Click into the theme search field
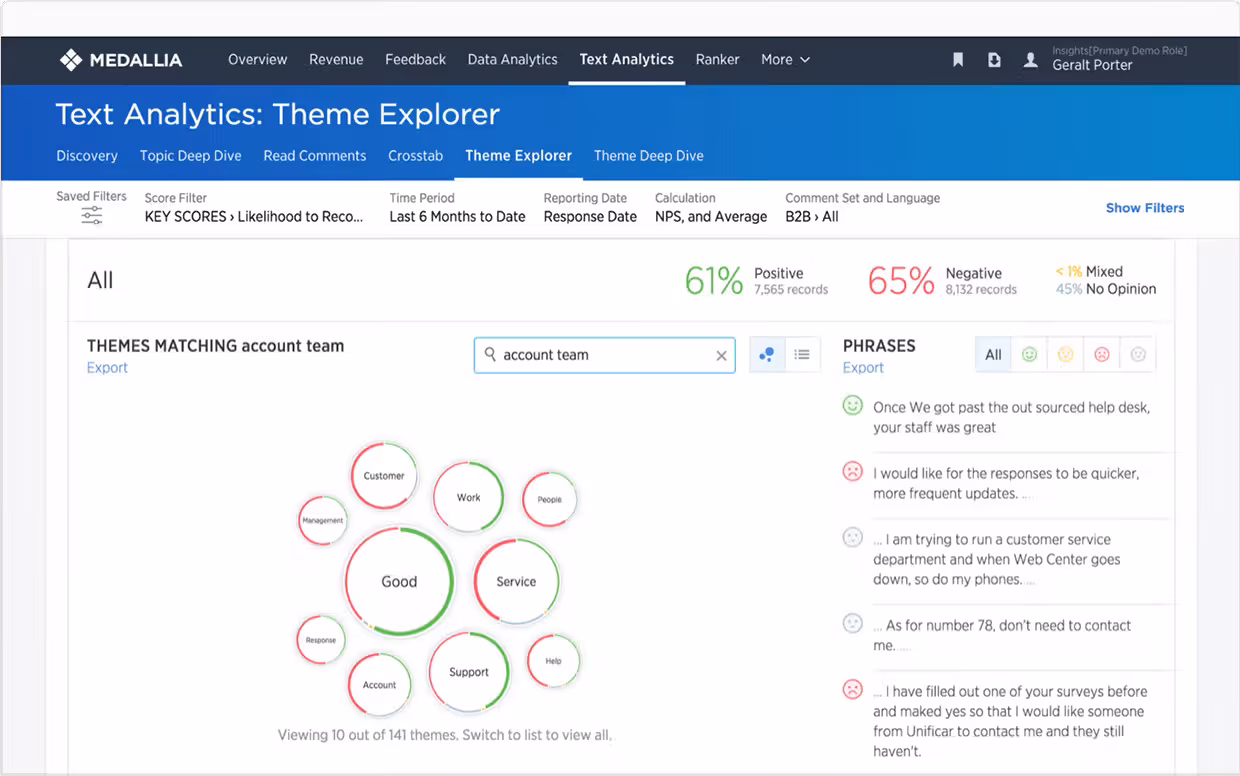This screenshot has height=776, width=1240. [x=604, y=355]
